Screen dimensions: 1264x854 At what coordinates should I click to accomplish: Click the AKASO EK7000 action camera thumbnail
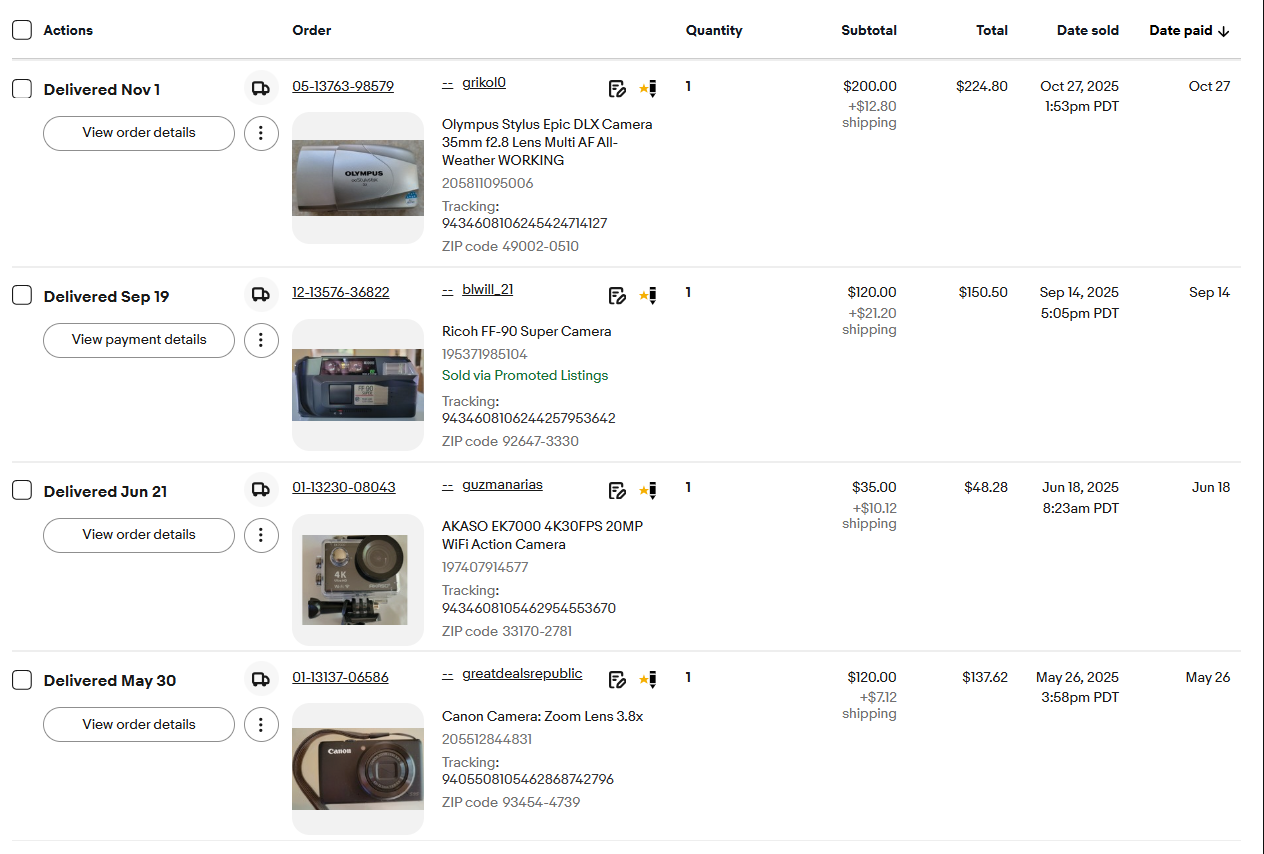pos(358,580)
